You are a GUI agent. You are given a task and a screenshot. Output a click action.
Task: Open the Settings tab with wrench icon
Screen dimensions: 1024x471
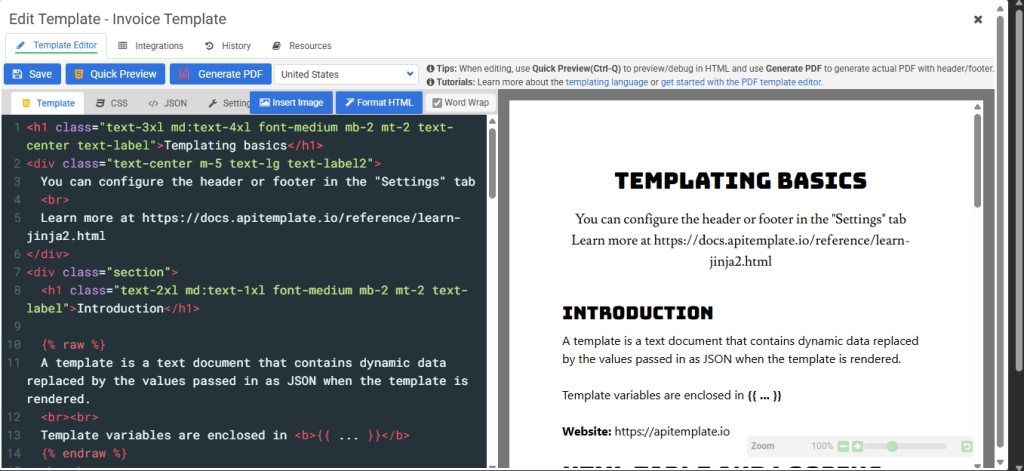point(230,103)
